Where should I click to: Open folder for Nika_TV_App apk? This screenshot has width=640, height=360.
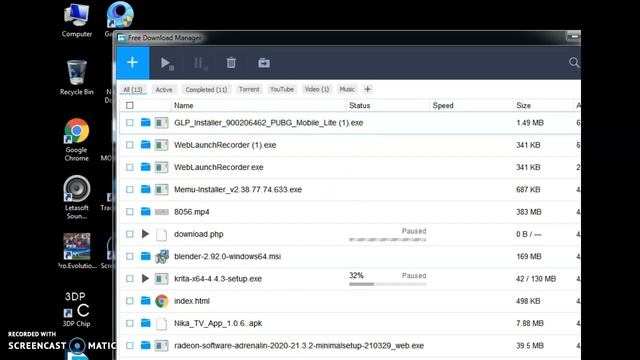pos(145,323)
